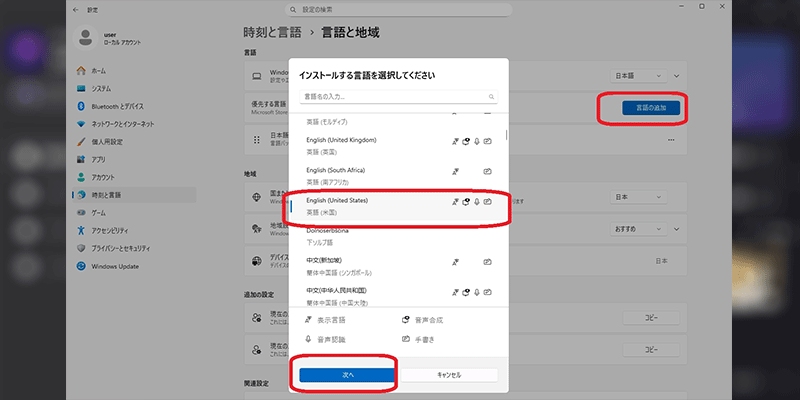Open ネットワークとインターネット in the sidebar
This screenshot has width=800, height=400.
(x=135, y=124)
